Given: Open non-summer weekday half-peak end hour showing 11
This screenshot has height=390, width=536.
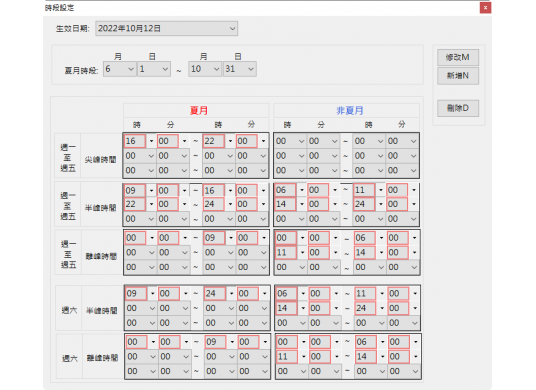Looking at the screenshot, I should point(369,190).
